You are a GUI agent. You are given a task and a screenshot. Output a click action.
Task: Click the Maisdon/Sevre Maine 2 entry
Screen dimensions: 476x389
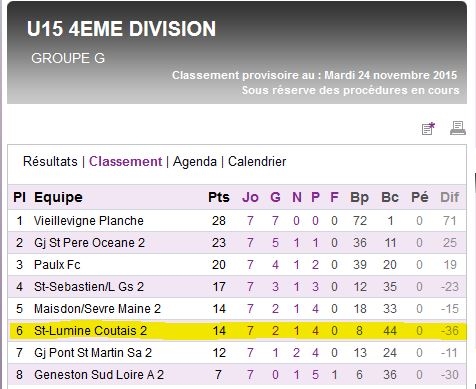pyautogui.click(x=97, y=309)
